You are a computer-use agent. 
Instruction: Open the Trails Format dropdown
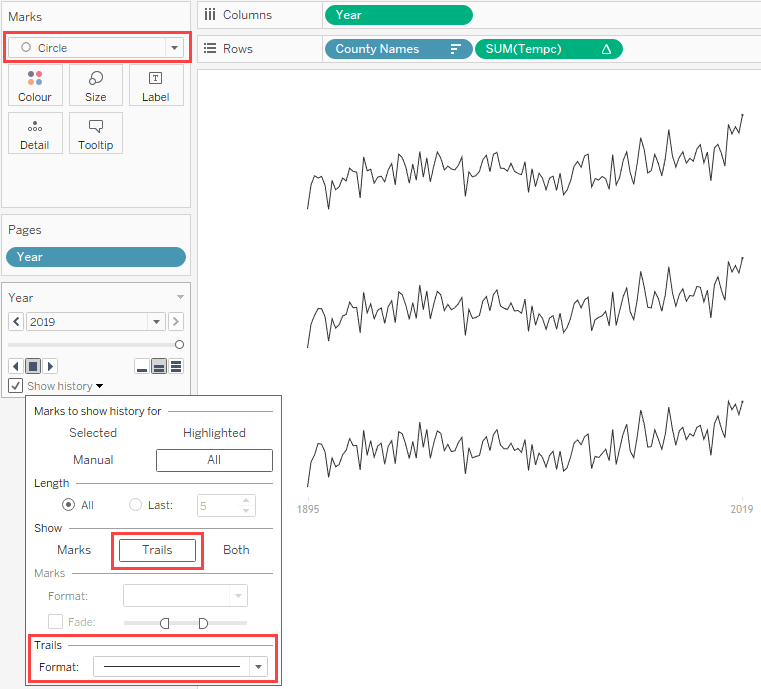[x=259, y=666]
